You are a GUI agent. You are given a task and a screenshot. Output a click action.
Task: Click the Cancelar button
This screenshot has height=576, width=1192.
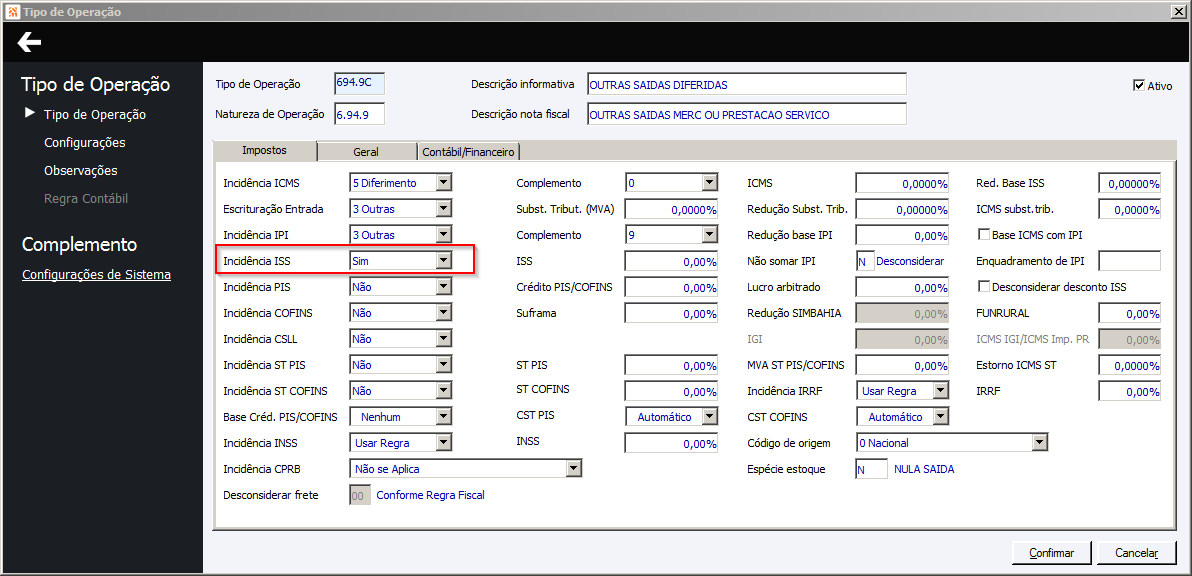1135,553
